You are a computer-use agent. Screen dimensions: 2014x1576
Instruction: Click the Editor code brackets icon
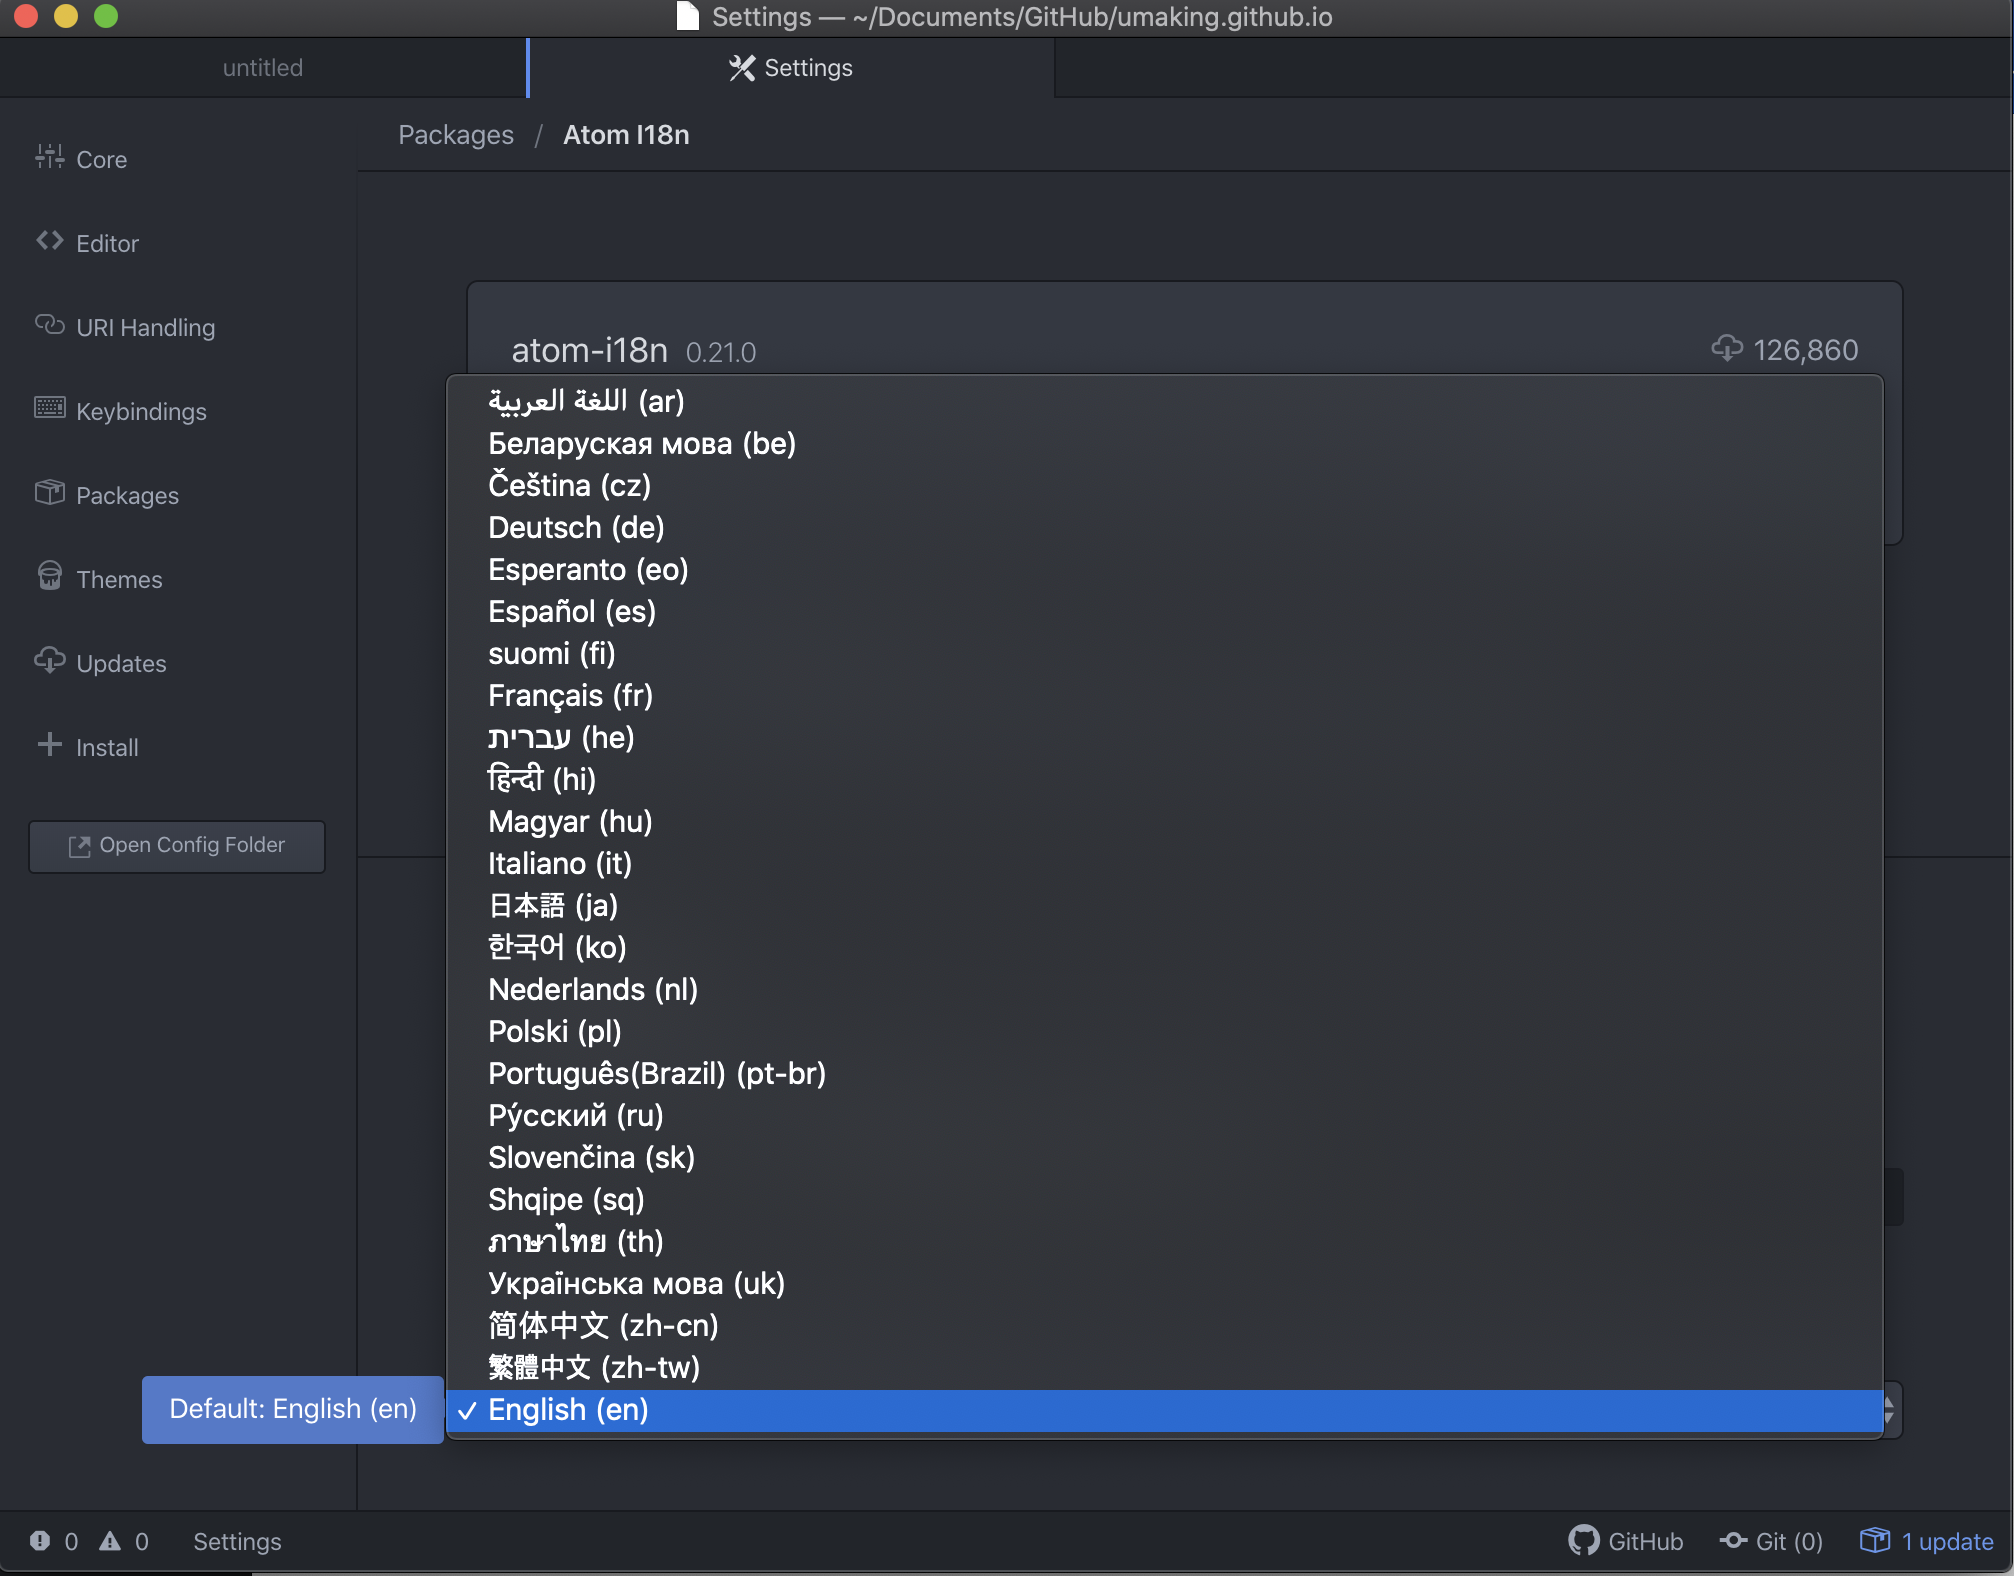coord(49,241)
